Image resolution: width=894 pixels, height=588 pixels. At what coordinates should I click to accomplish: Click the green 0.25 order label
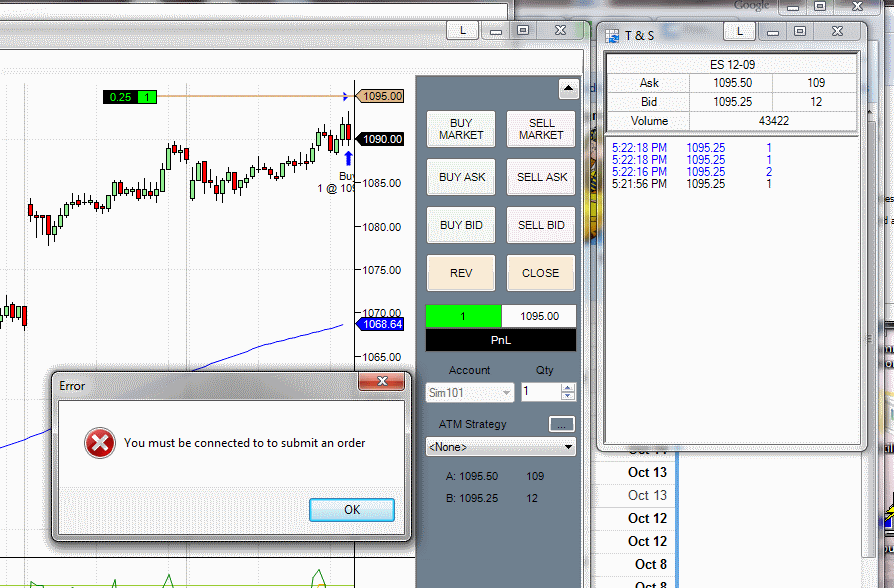coord(129,97)
